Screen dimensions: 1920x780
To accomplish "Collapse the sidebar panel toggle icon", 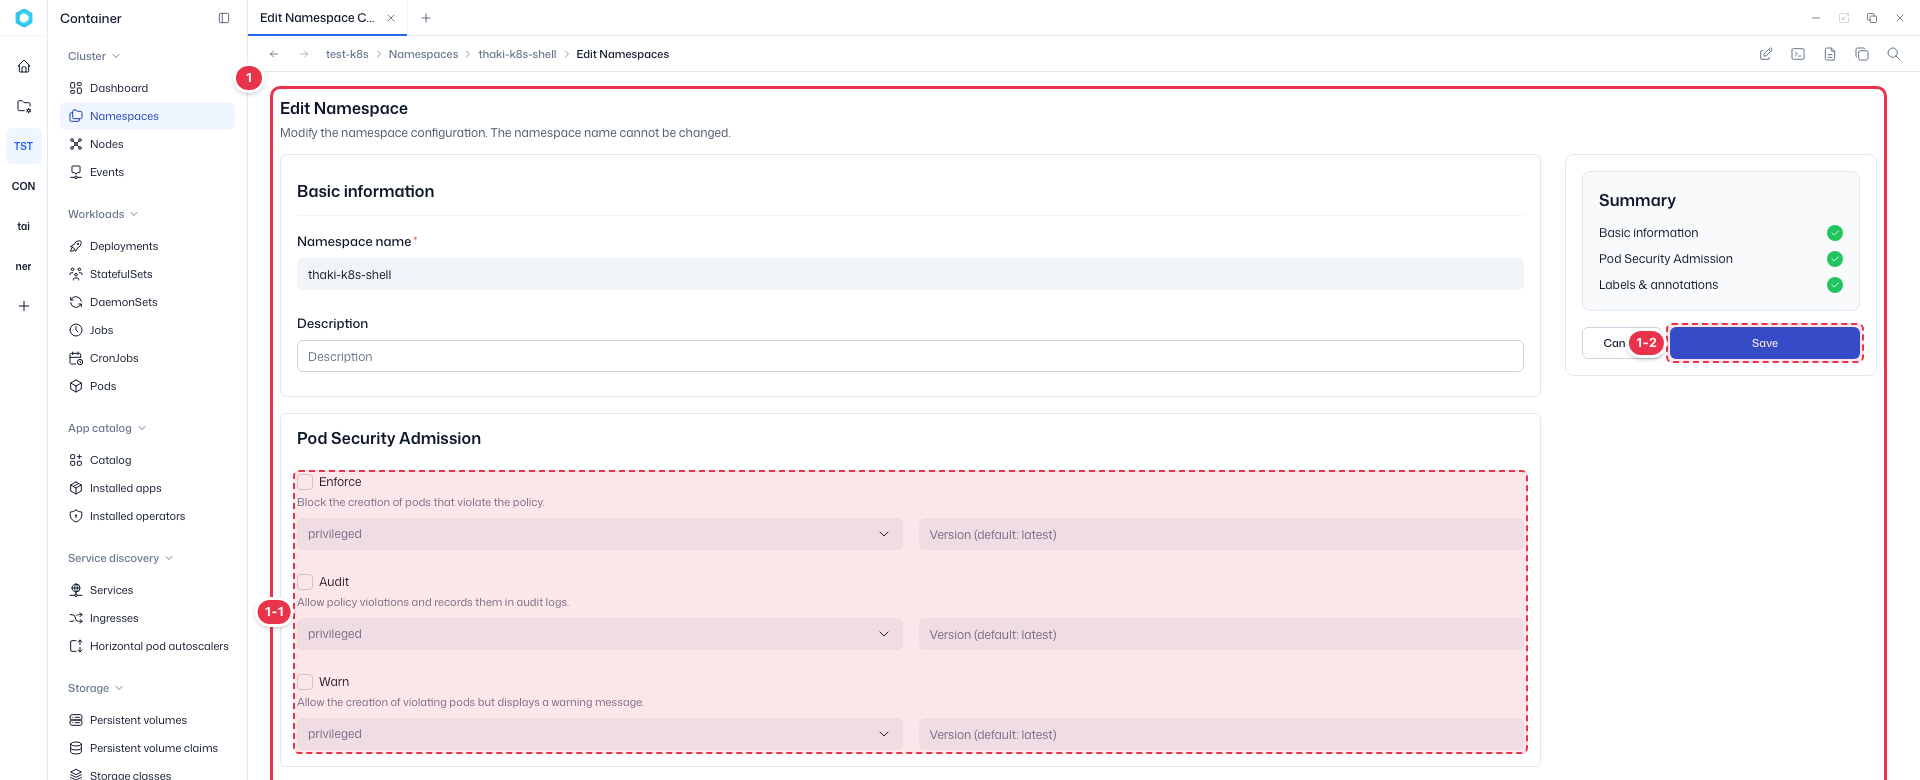I will coord(224,18).
